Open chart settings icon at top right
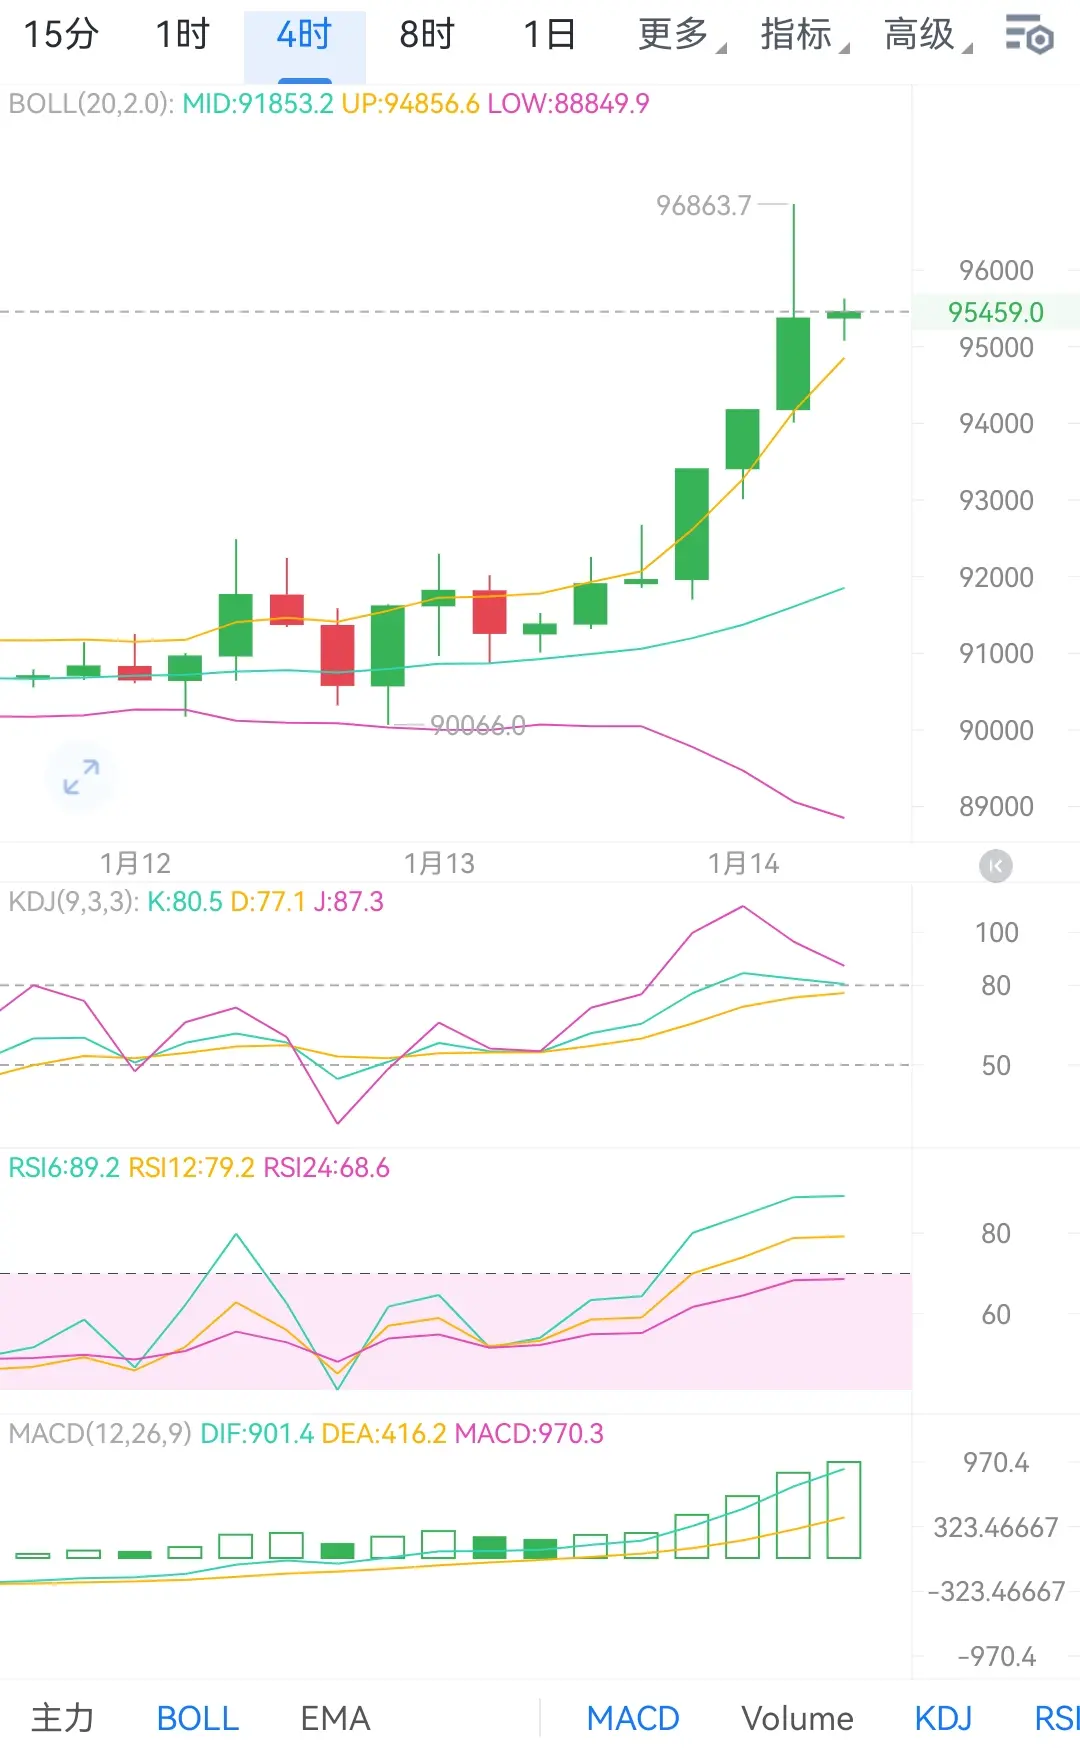Viewport: 1080px width, 1759px height. coord(1029,35)
